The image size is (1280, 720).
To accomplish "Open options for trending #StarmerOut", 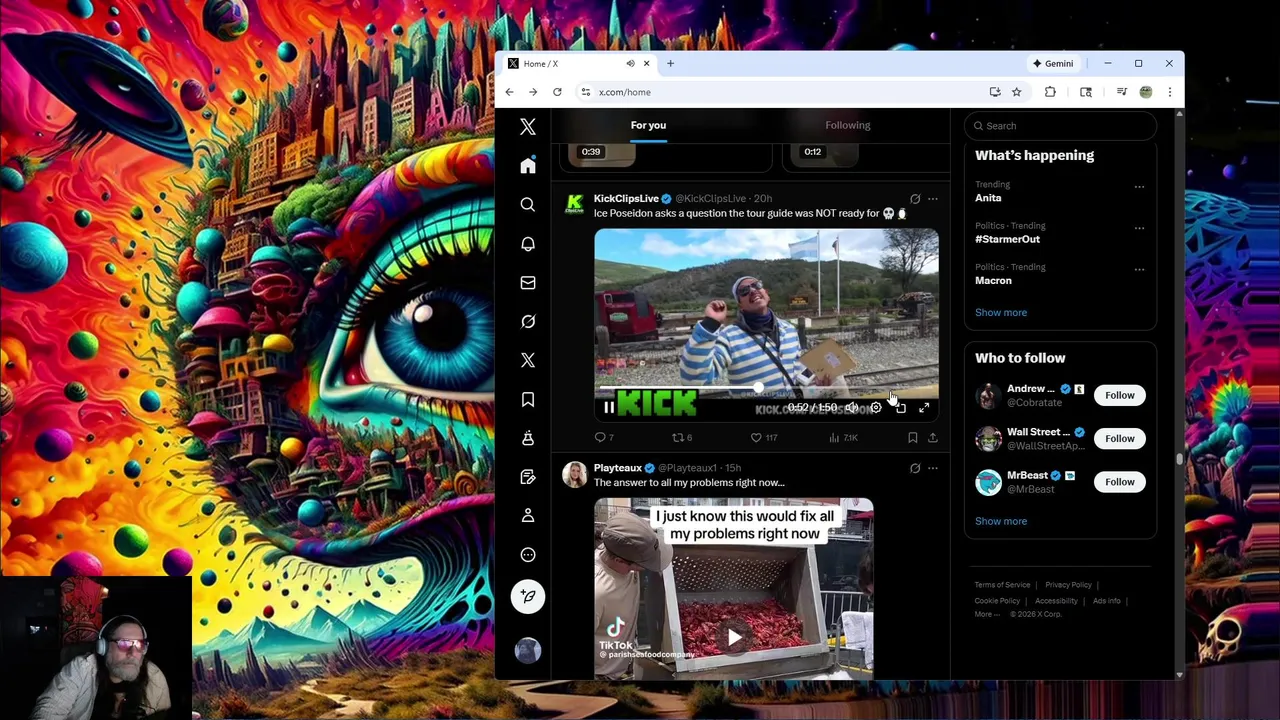I will pyautogui.click(x=1139, y=228).
